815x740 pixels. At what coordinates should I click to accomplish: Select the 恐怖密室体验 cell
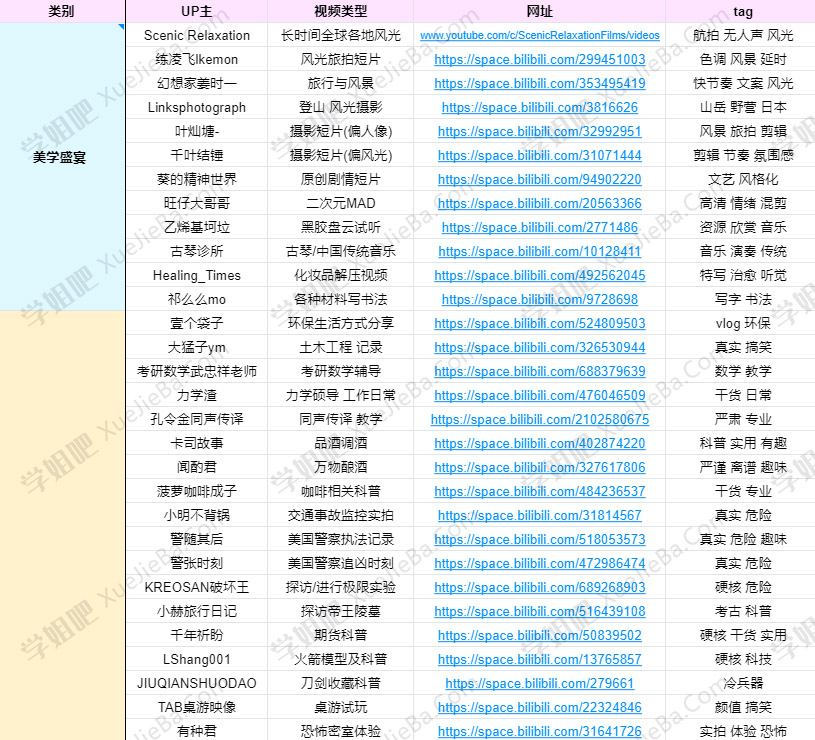coord(340,731)
